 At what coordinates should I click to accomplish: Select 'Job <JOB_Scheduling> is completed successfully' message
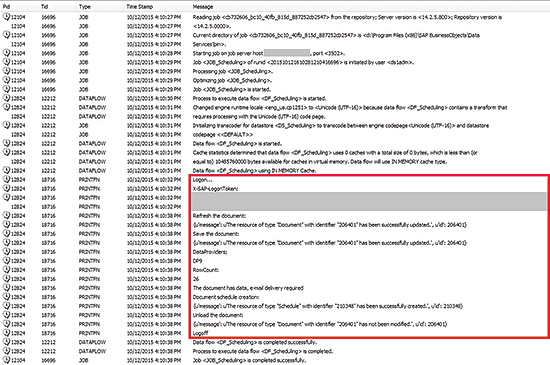pos(249,360)
